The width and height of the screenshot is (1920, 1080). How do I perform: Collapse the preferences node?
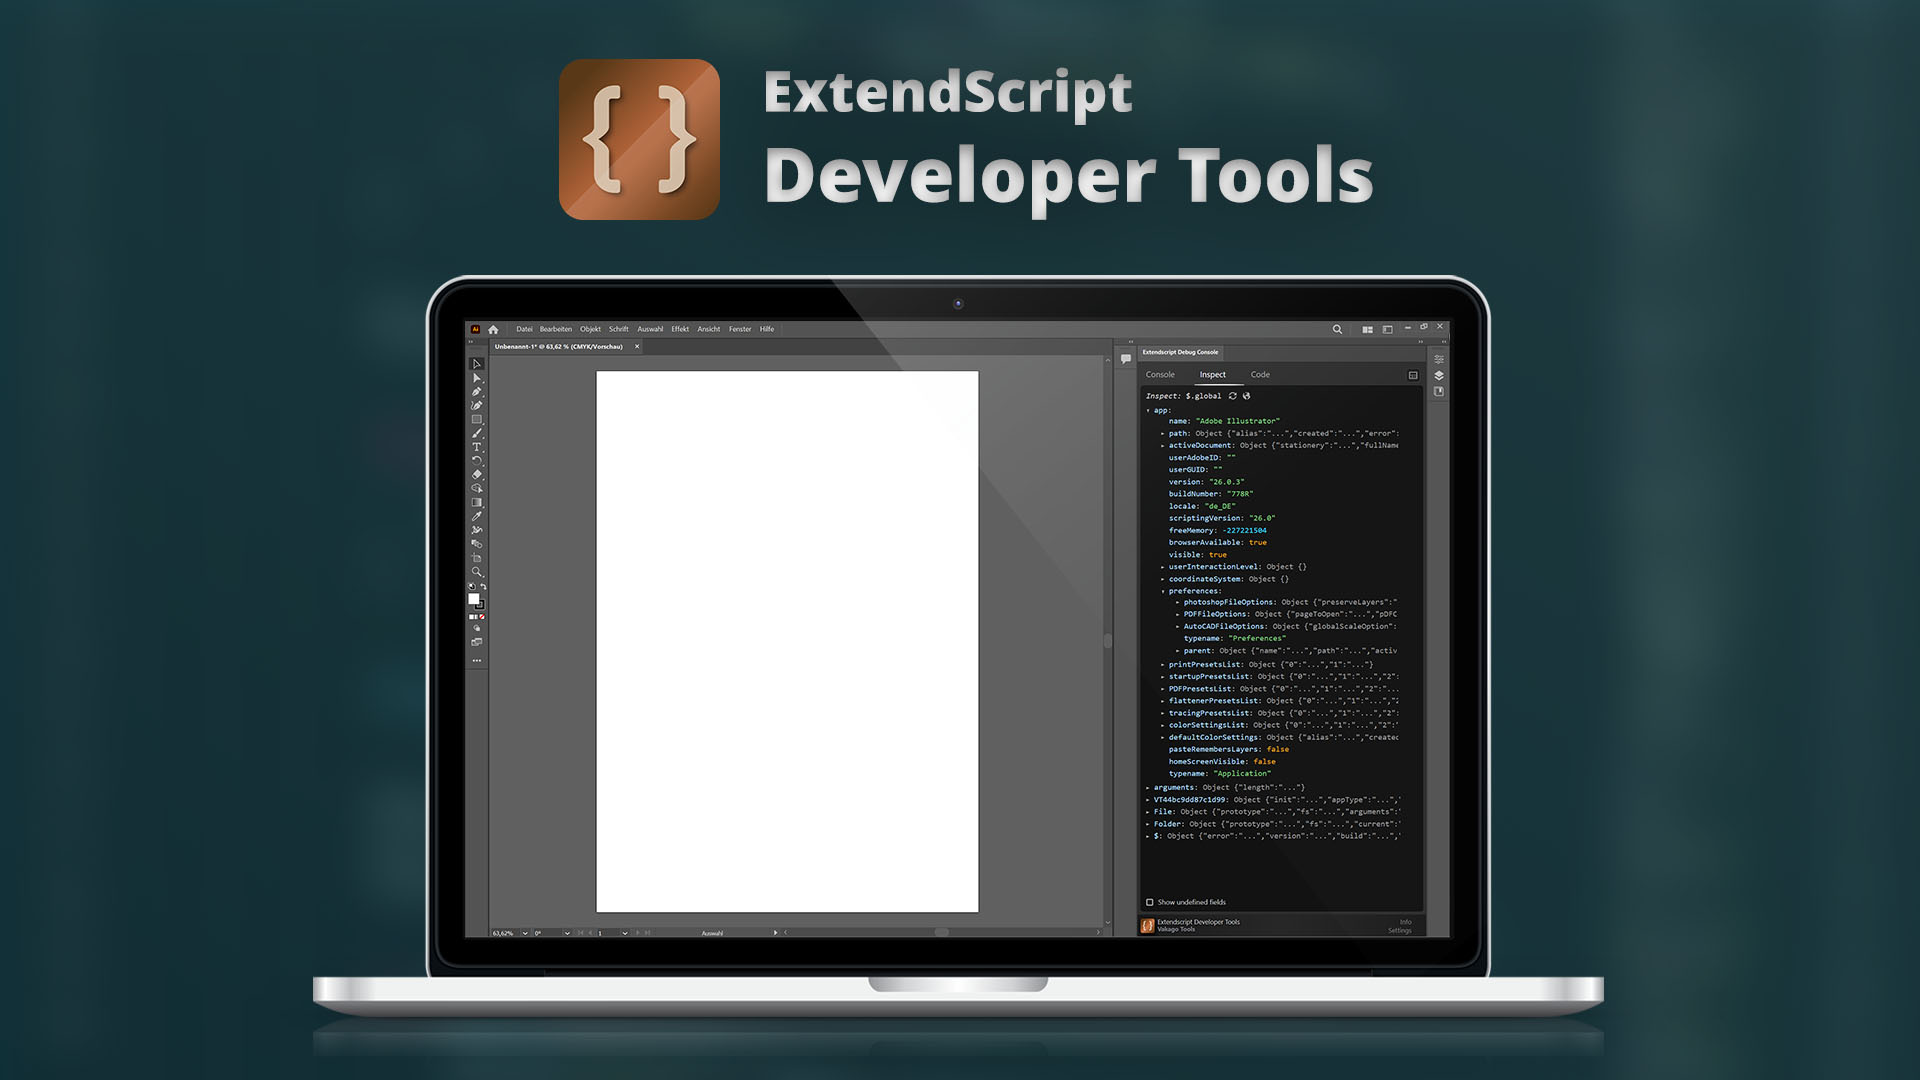click(1163, 591)
